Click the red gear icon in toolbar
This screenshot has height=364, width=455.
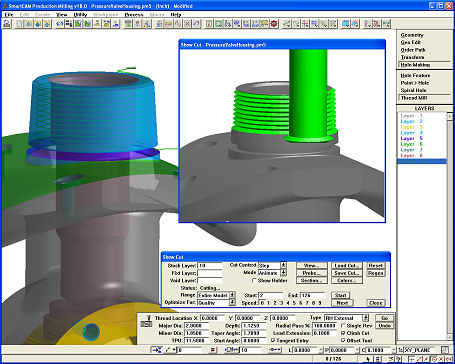(x=274, y=24)
